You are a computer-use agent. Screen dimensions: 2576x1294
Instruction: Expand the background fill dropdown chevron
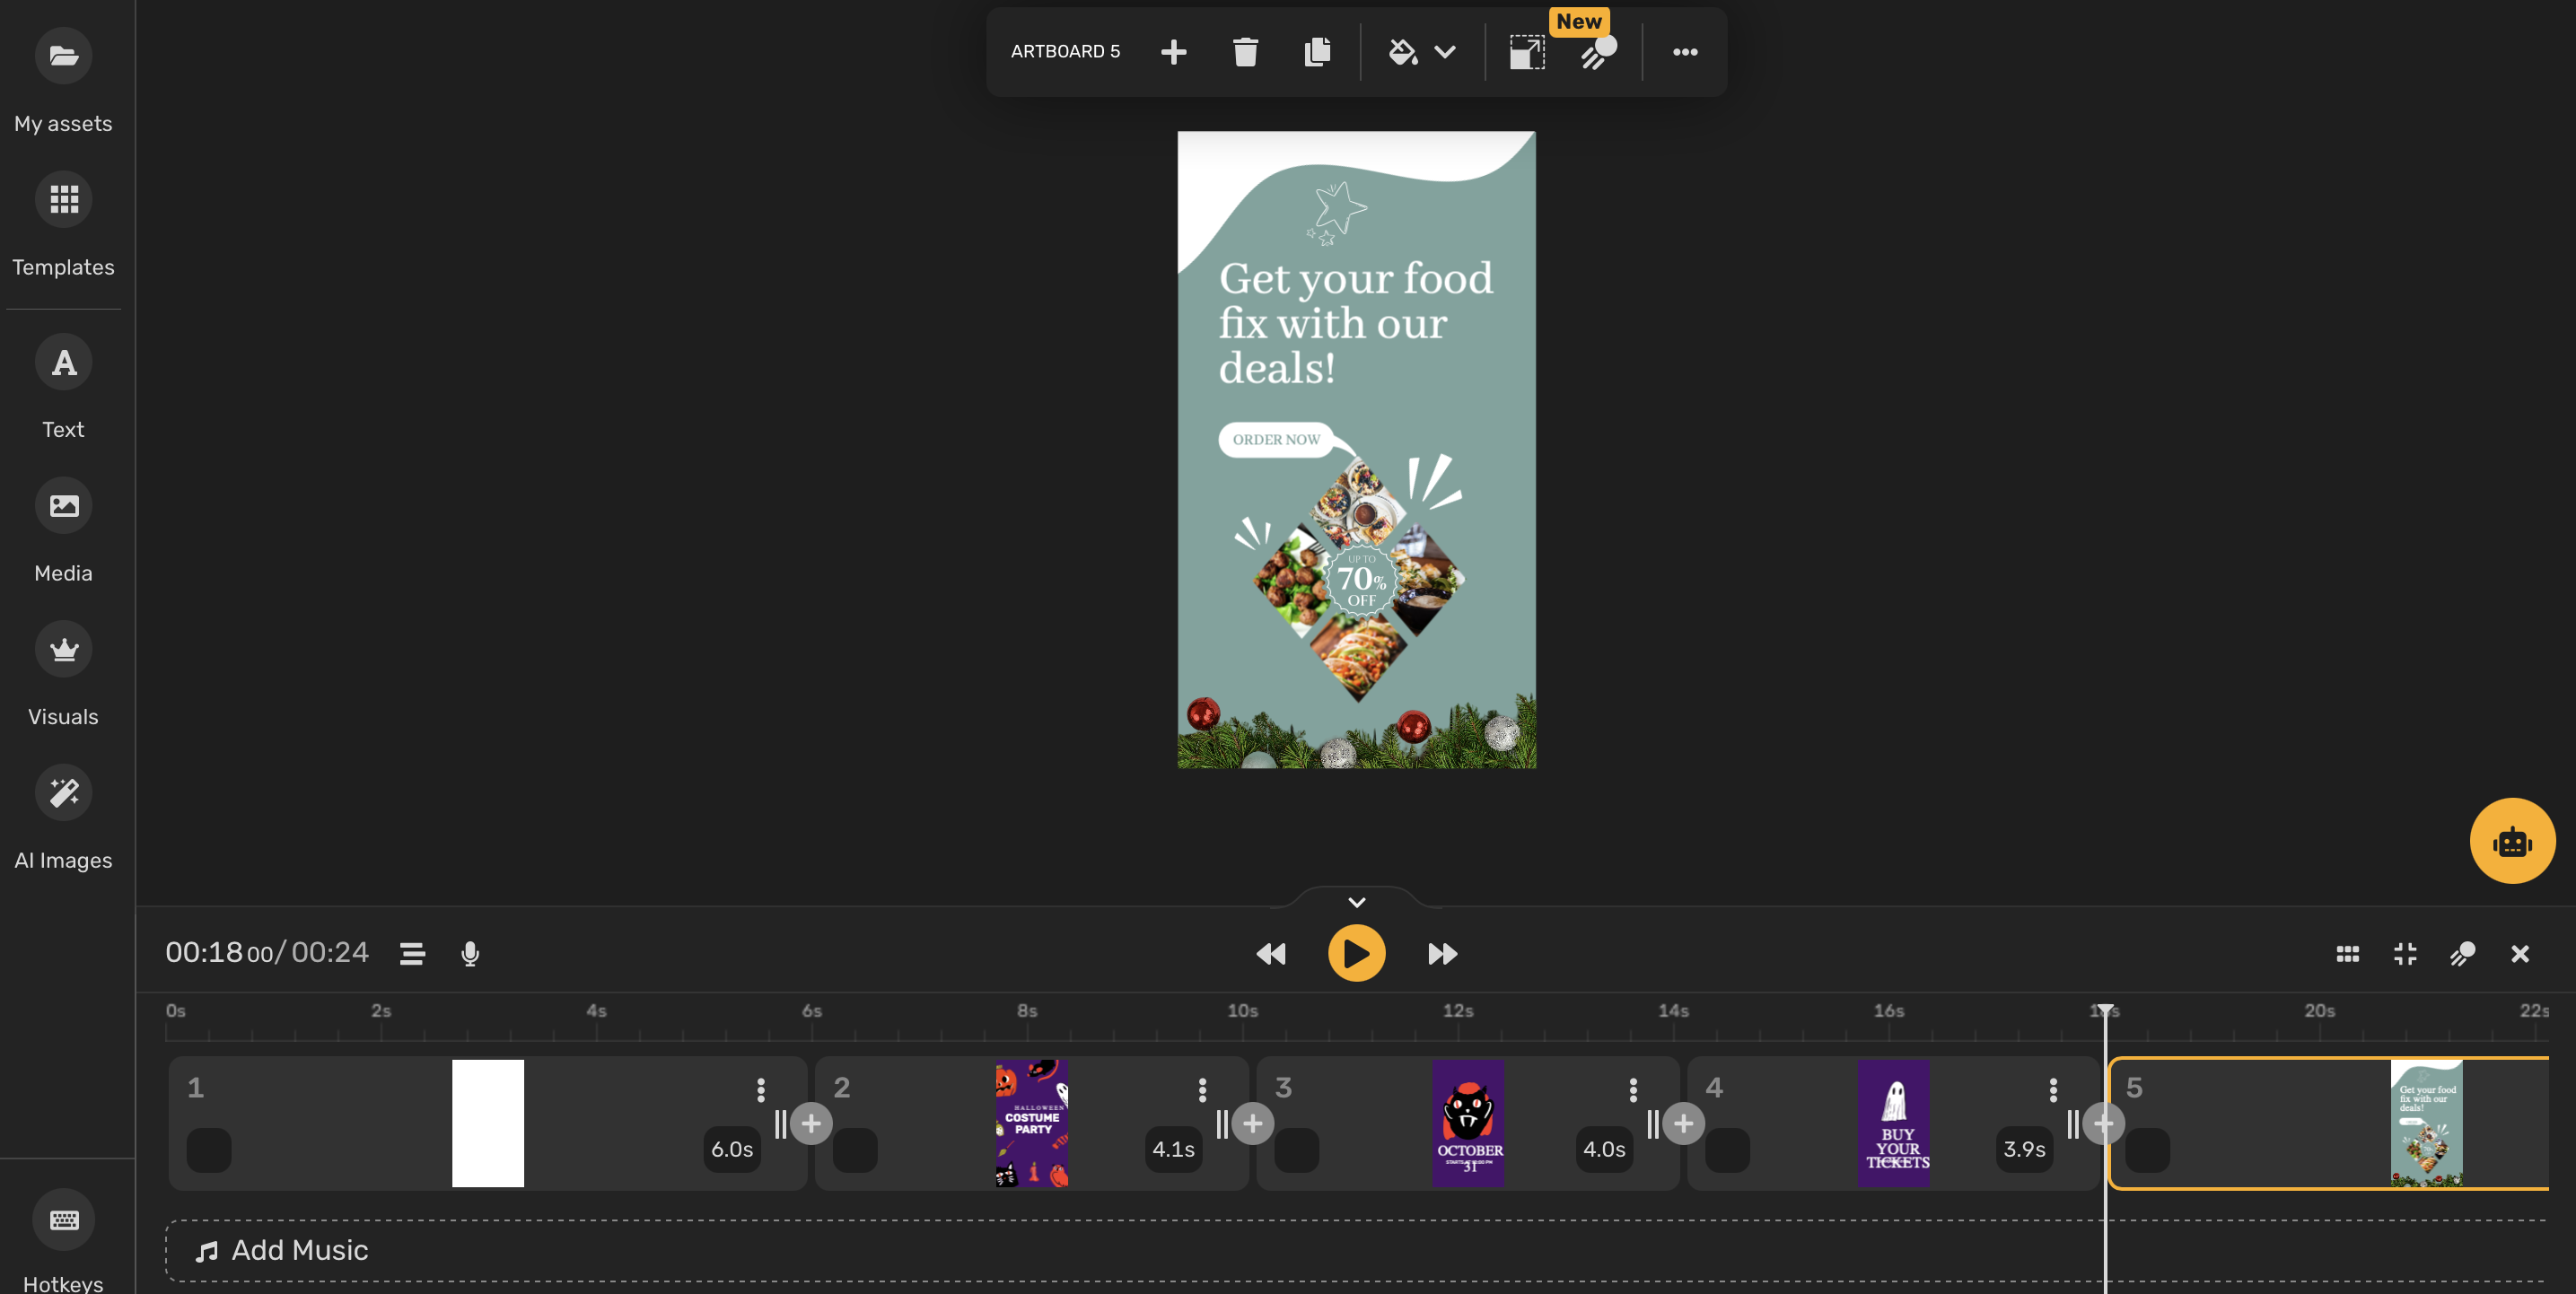[1445, 51]
